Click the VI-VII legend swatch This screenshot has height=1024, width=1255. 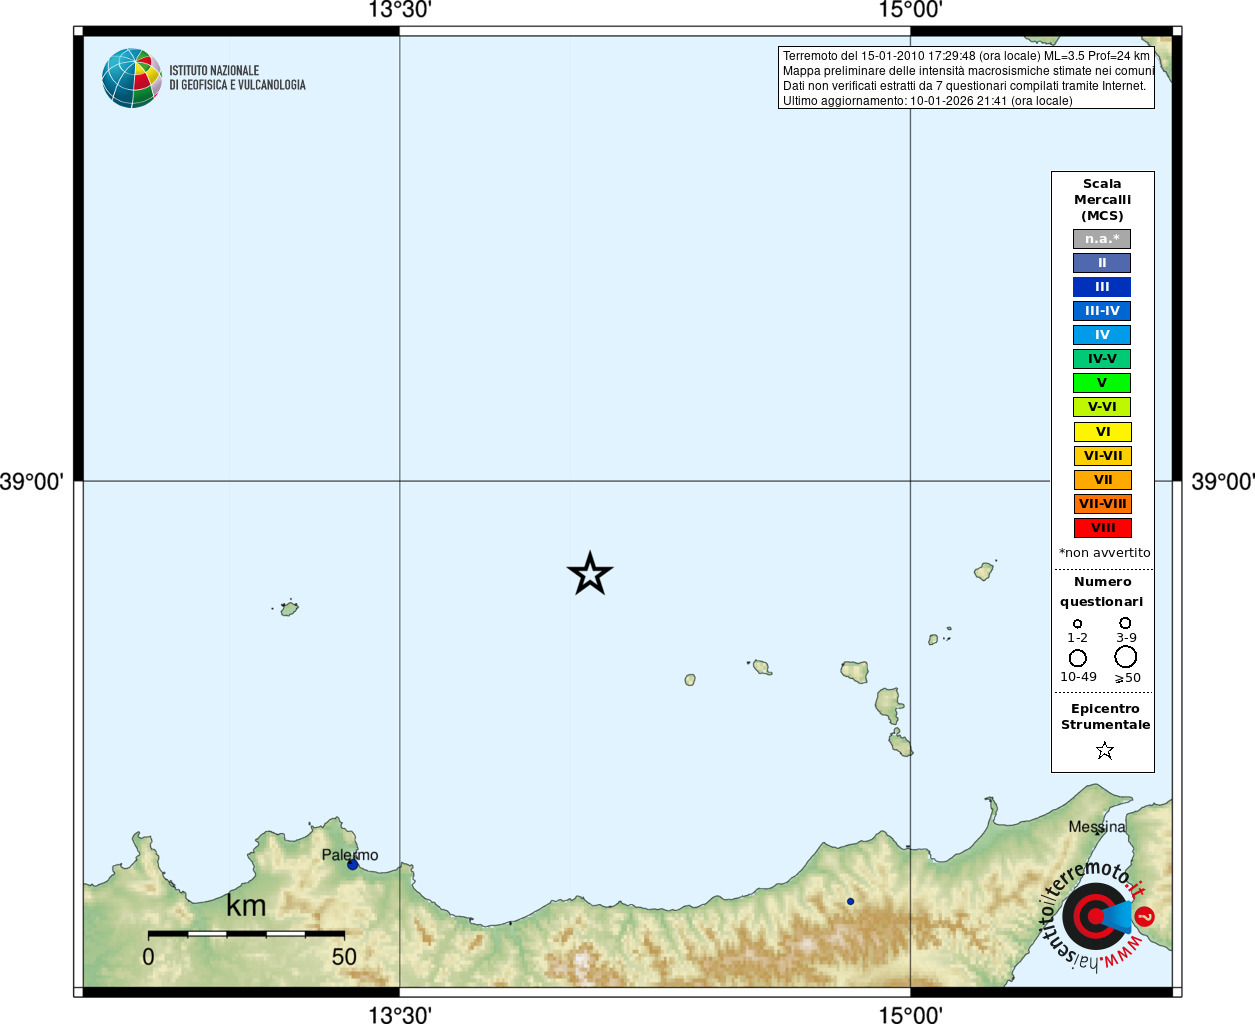[x=1103, y=456]
